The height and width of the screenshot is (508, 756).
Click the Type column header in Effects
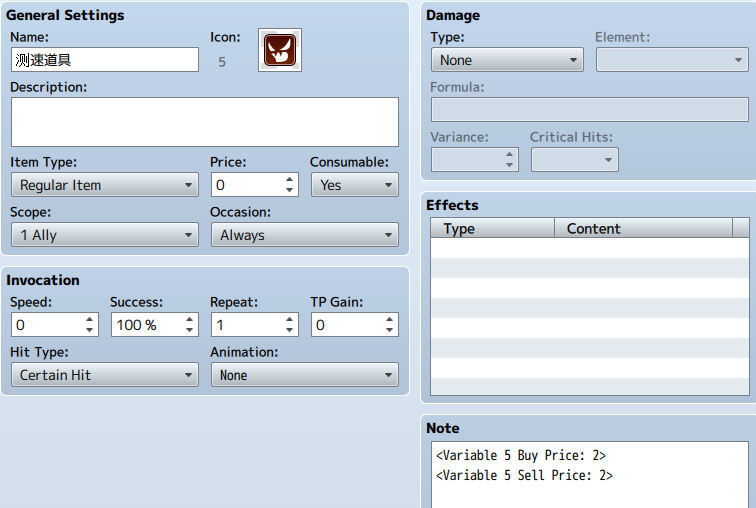tap(492, 228)
